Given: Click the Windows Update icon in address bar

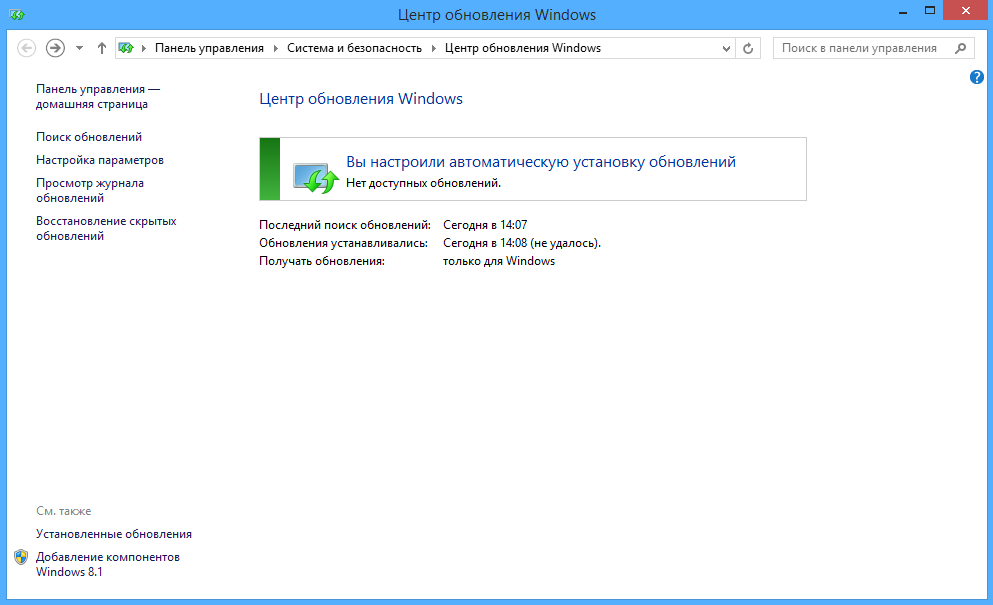Looking at the screenshot, I should click(126, 48).
